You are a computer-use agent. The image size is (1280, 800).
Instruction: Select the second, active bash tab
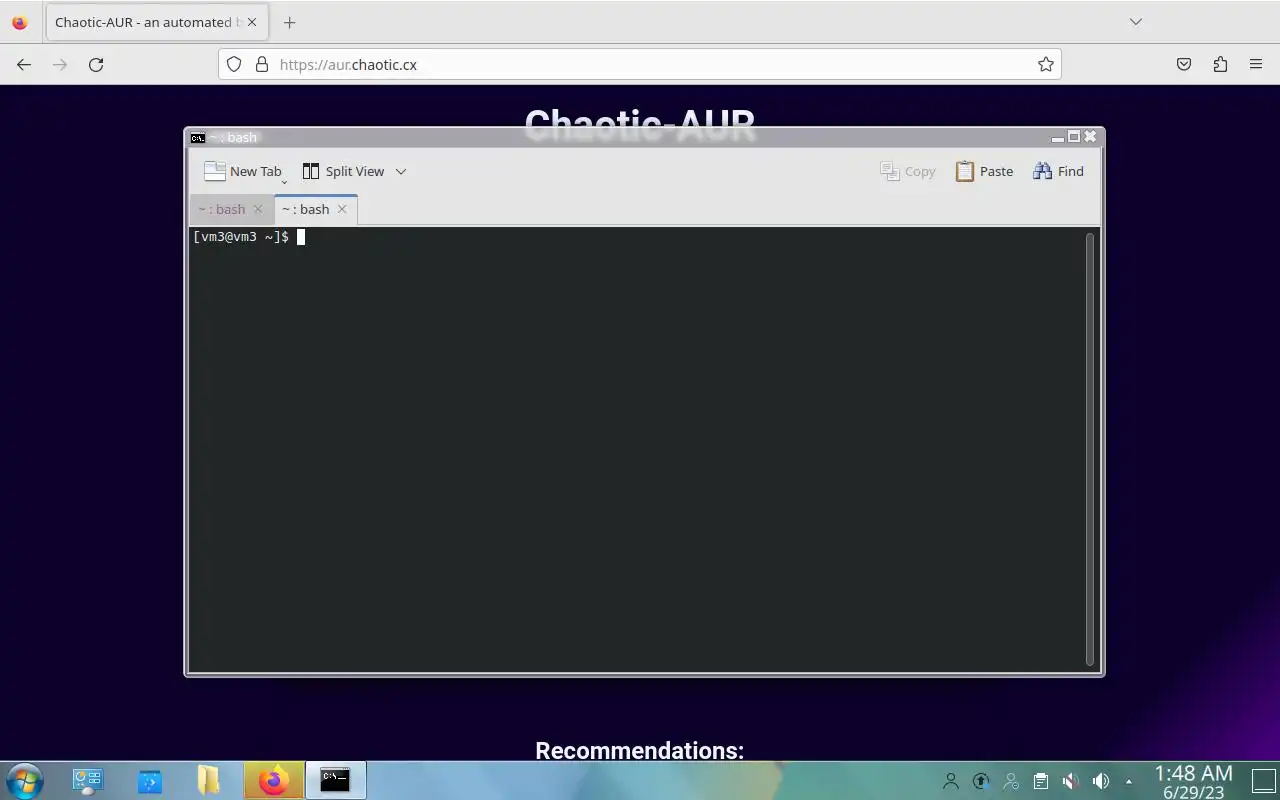pyautogui.click(x=305, y=209)
